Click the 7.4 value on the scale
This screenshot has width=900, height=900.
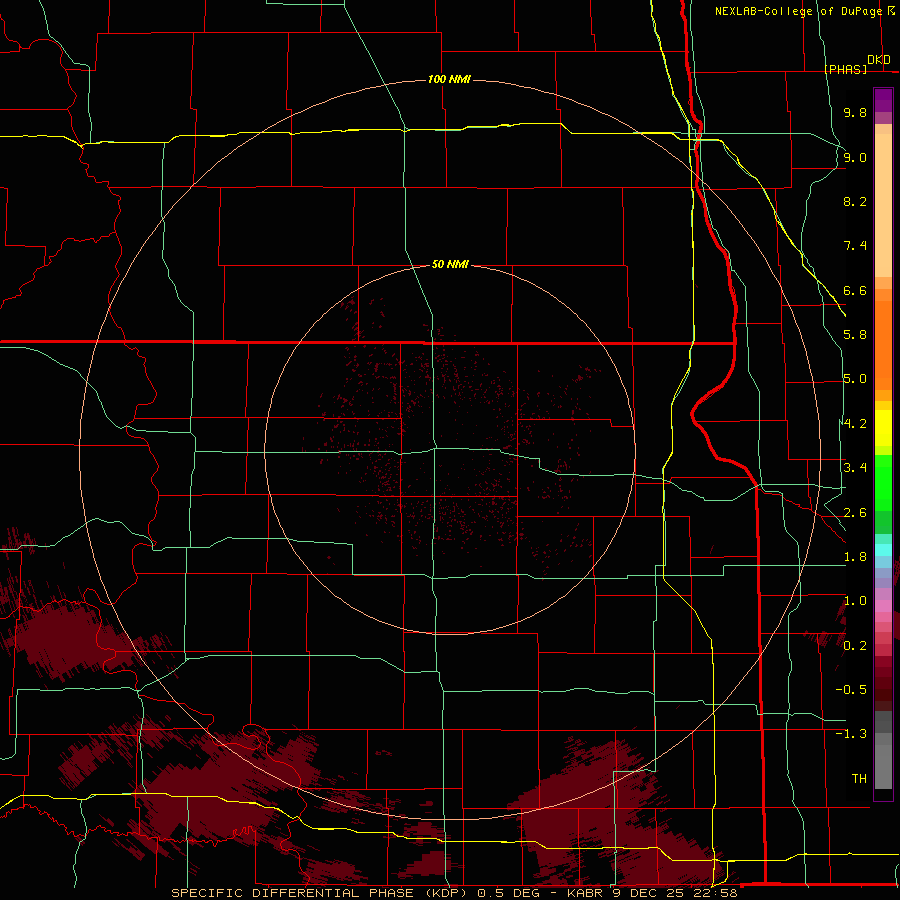[855, 246]
